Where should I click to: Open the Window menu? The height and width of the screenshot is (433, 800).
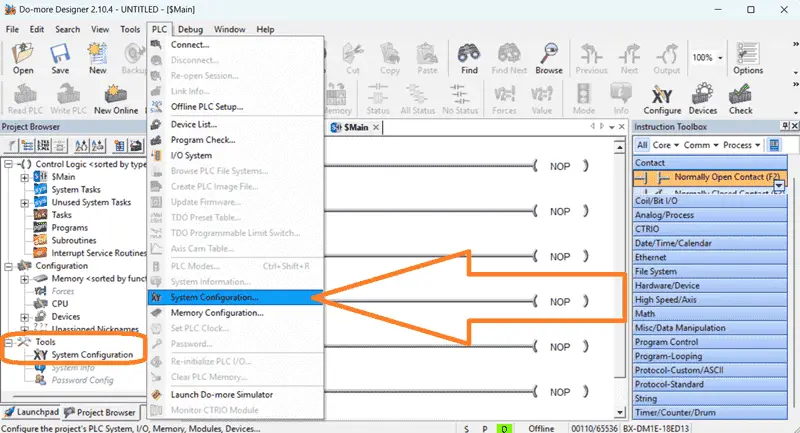[x=230, y=30]
